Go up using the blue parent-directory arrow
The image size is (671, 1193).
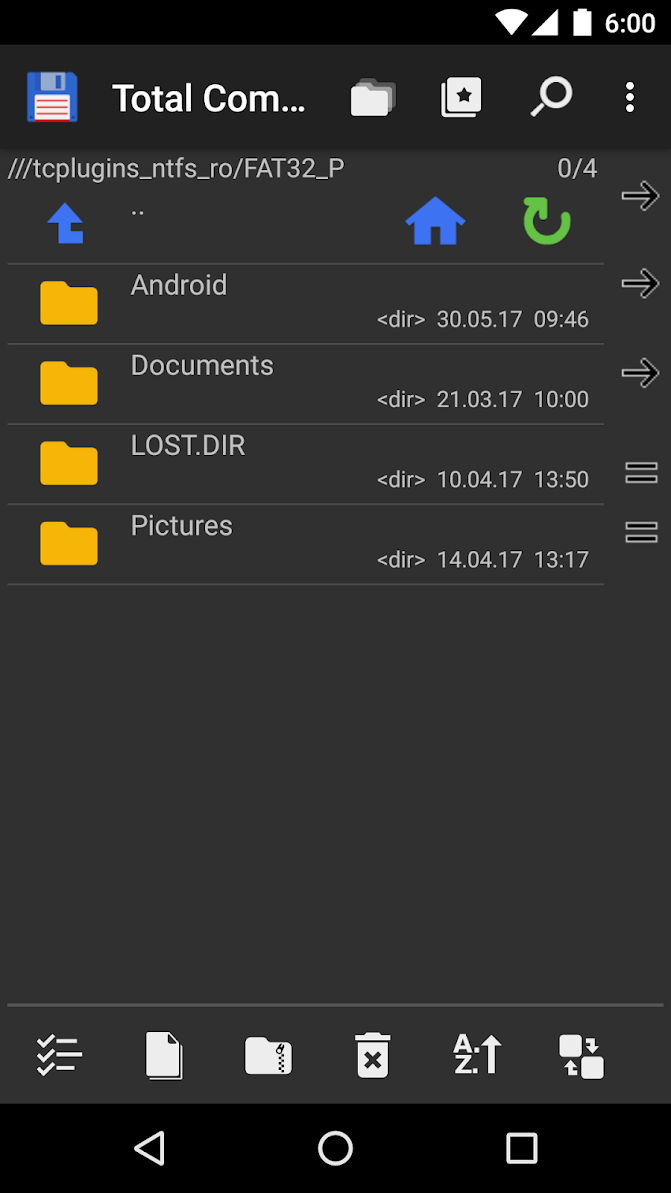click(66, 223)
